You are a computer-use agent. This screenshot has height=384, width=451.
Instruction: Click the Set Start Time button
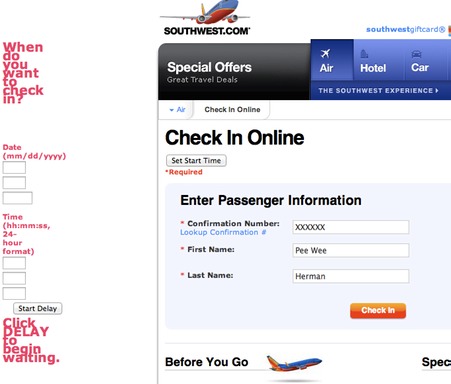point(196,161)
